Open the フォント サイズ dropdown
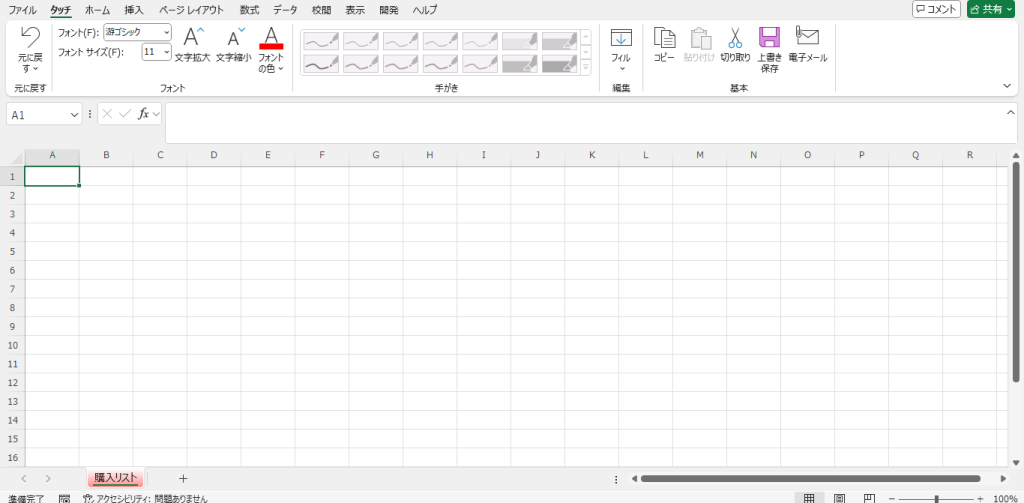This screenshot has width=1024, height=503. [x=166, y=52]
